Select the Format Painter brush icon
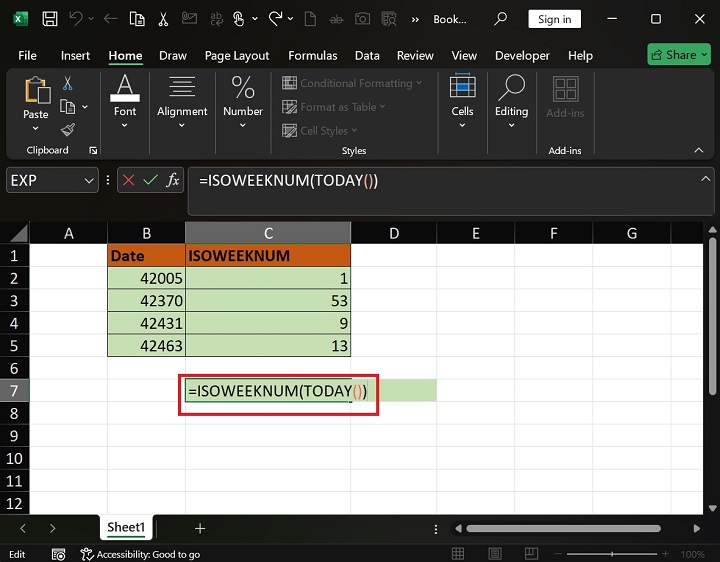The width and height of the screenshot is (720, 562). (68, 130)
